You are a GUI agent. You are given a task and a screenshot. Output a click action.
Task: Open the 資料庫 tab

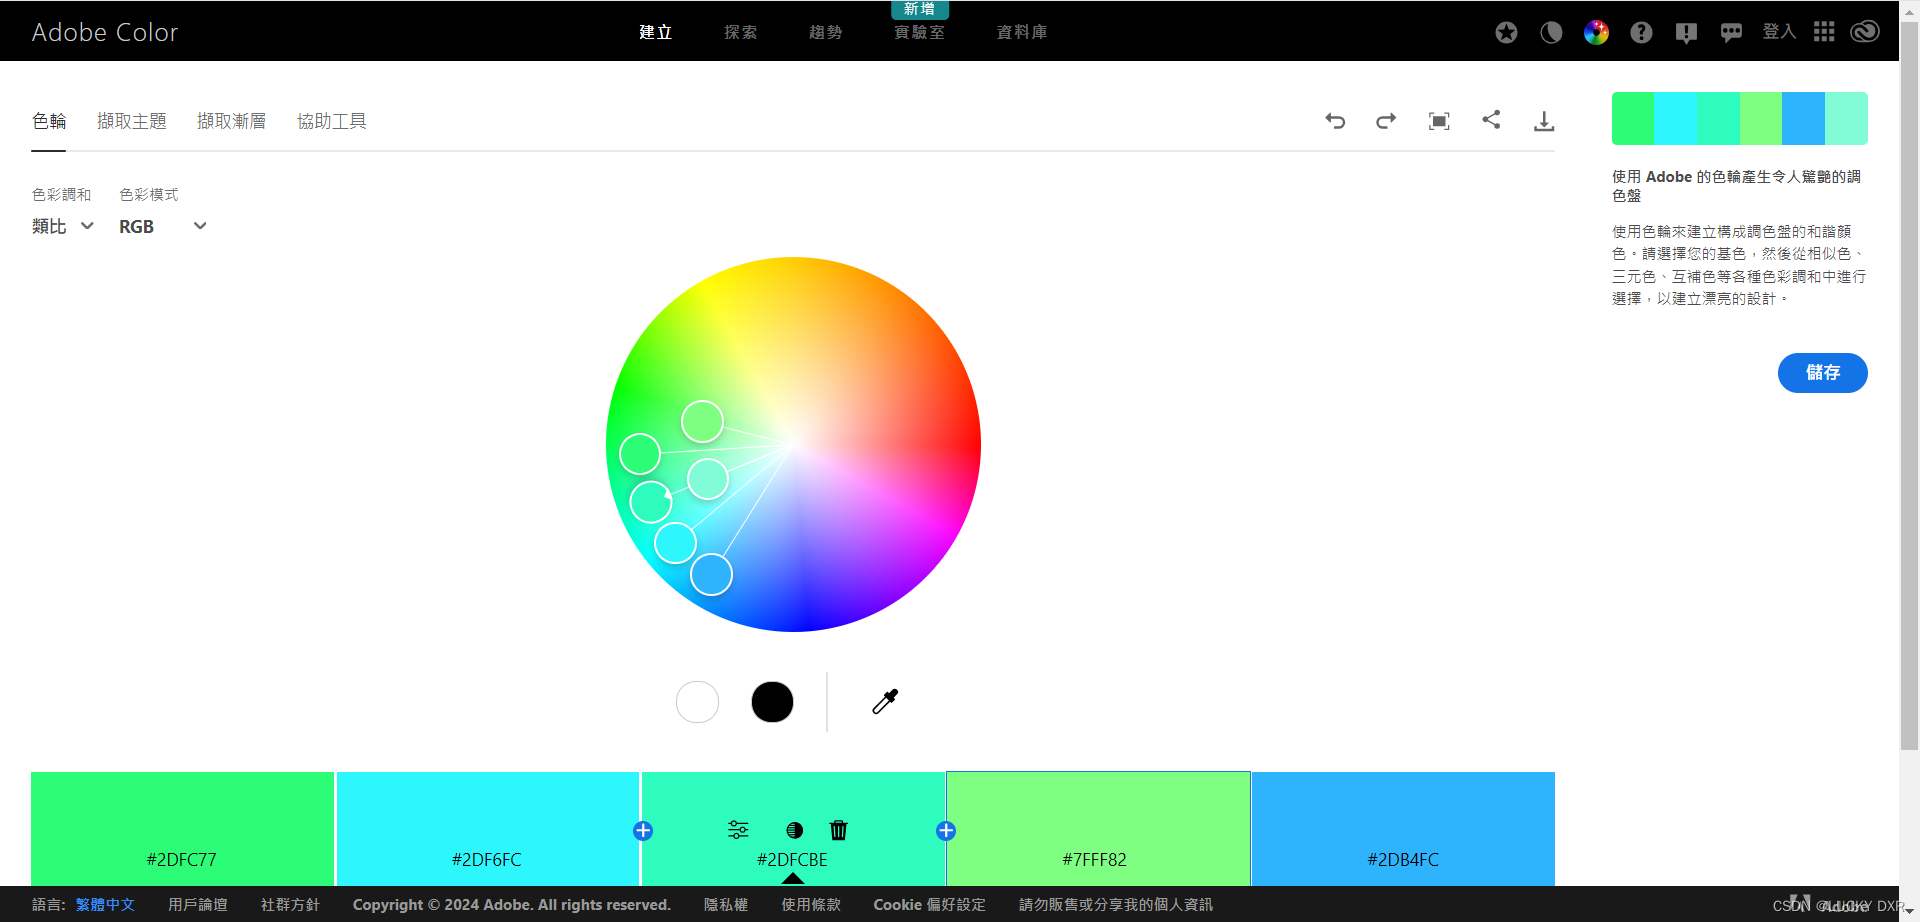click(x=1022, y=32)
